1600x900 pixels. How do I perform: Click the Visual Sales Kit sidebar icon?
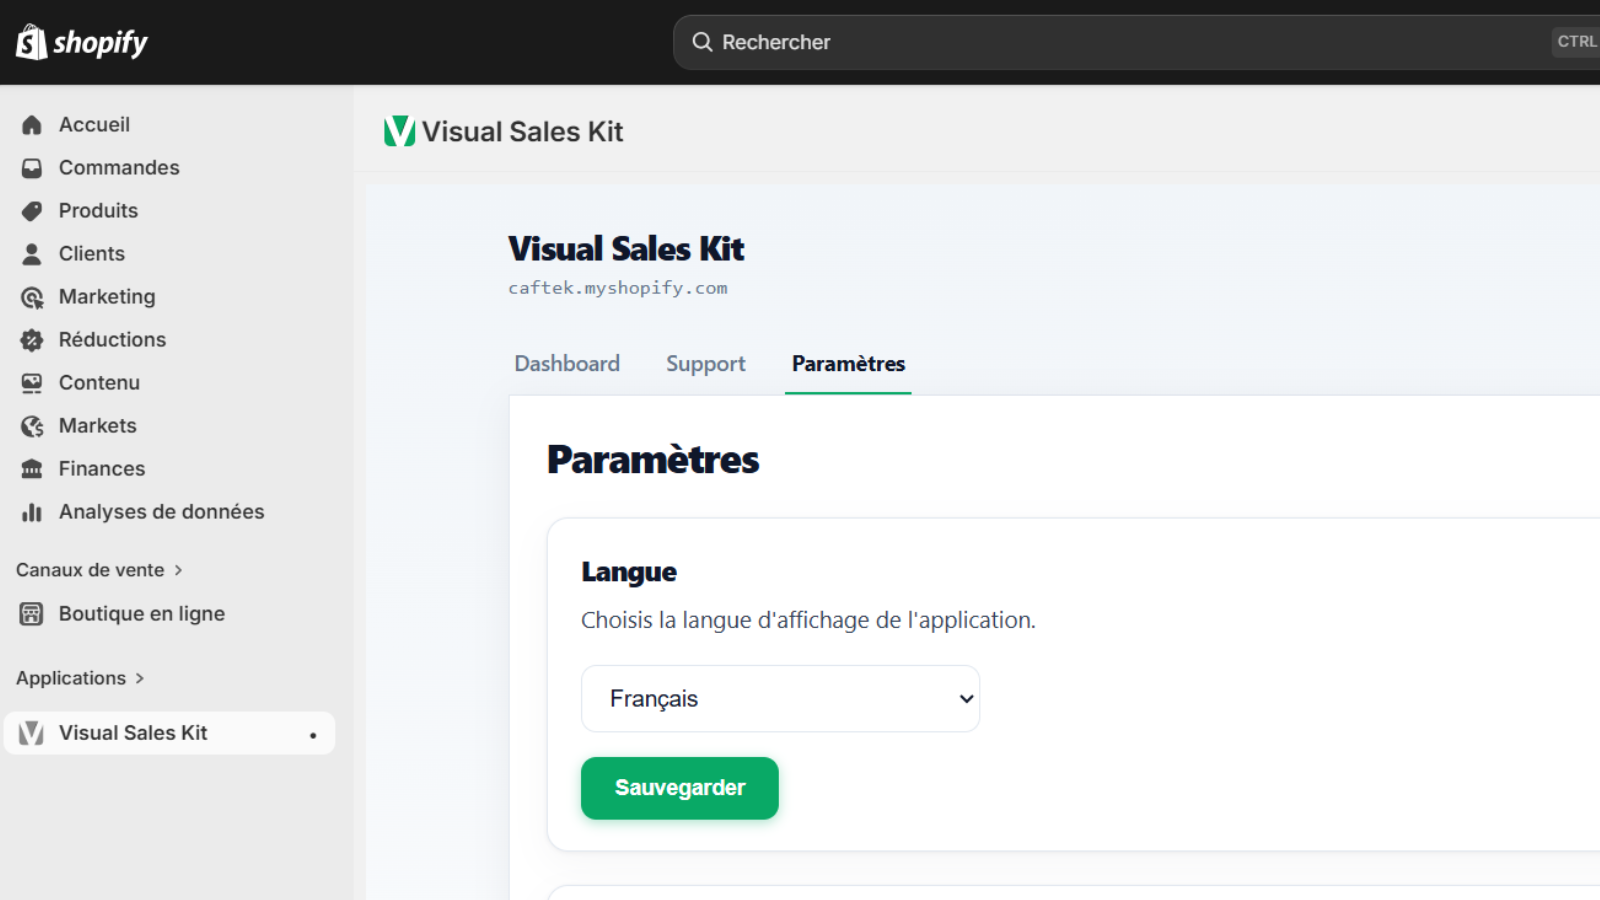pos(31,733)
